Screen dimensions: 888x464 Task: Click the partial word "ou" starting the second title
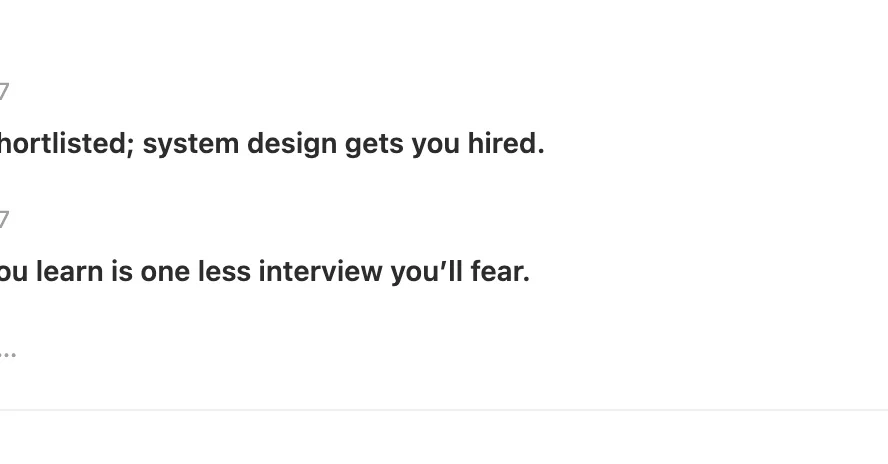click(x=14, y=271)
